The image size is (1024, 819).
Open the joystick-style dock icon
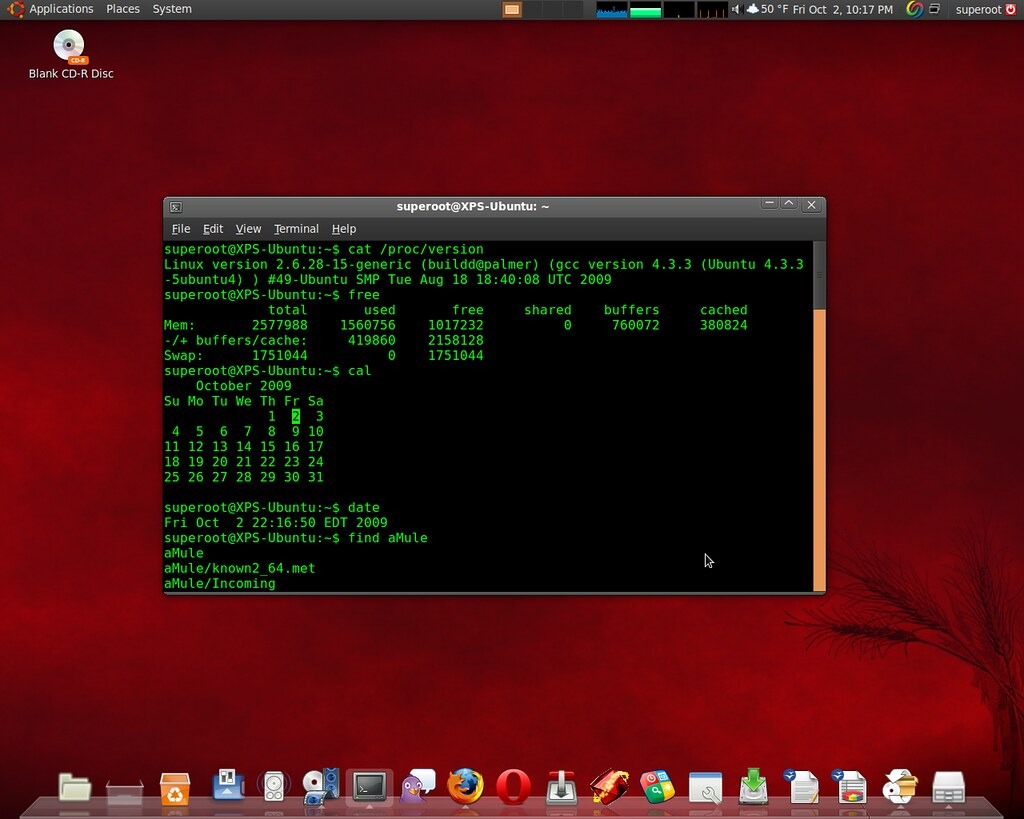pos(561,786)
